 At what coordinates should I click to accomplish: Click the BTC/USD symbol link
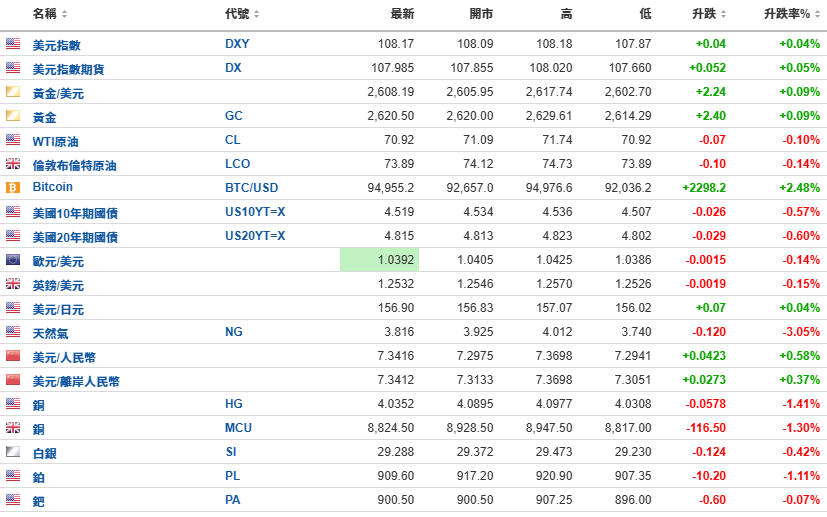pyautogui.click(x=251, y=188)
